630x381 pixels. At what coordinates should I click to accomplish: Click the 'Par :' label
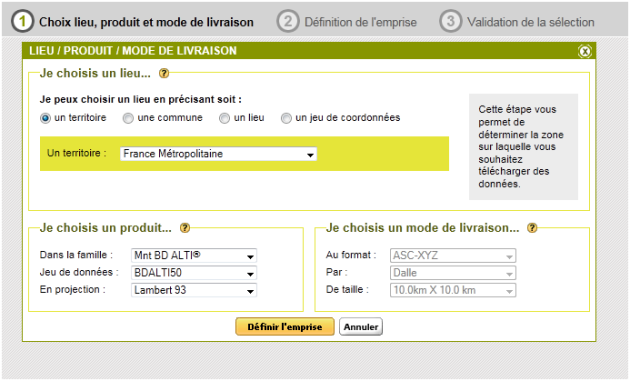337,272
